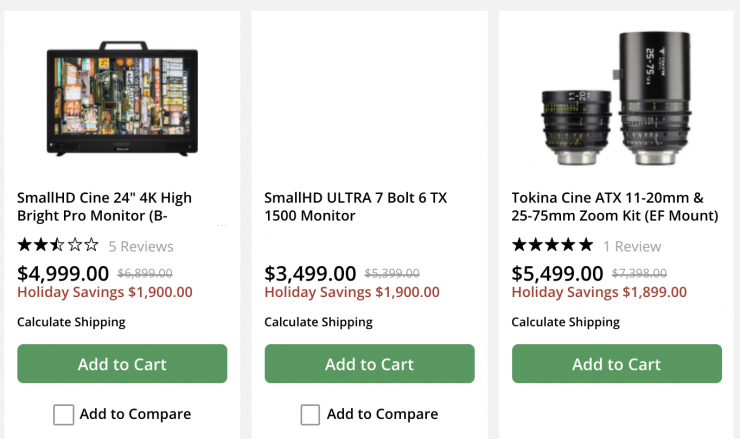Check Add to Compare for Cine 24" monitor

[64, 414]
